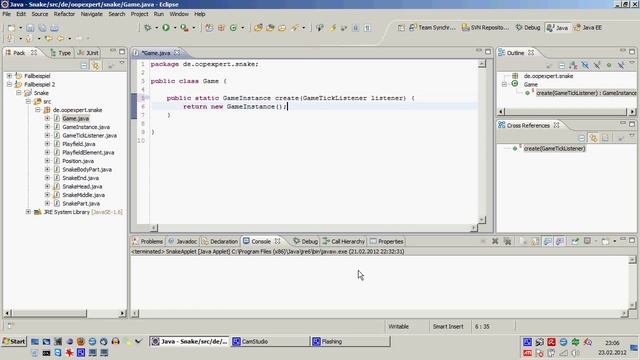
Task: Collapse All in the Package Explorer
Action: [84, 65]
